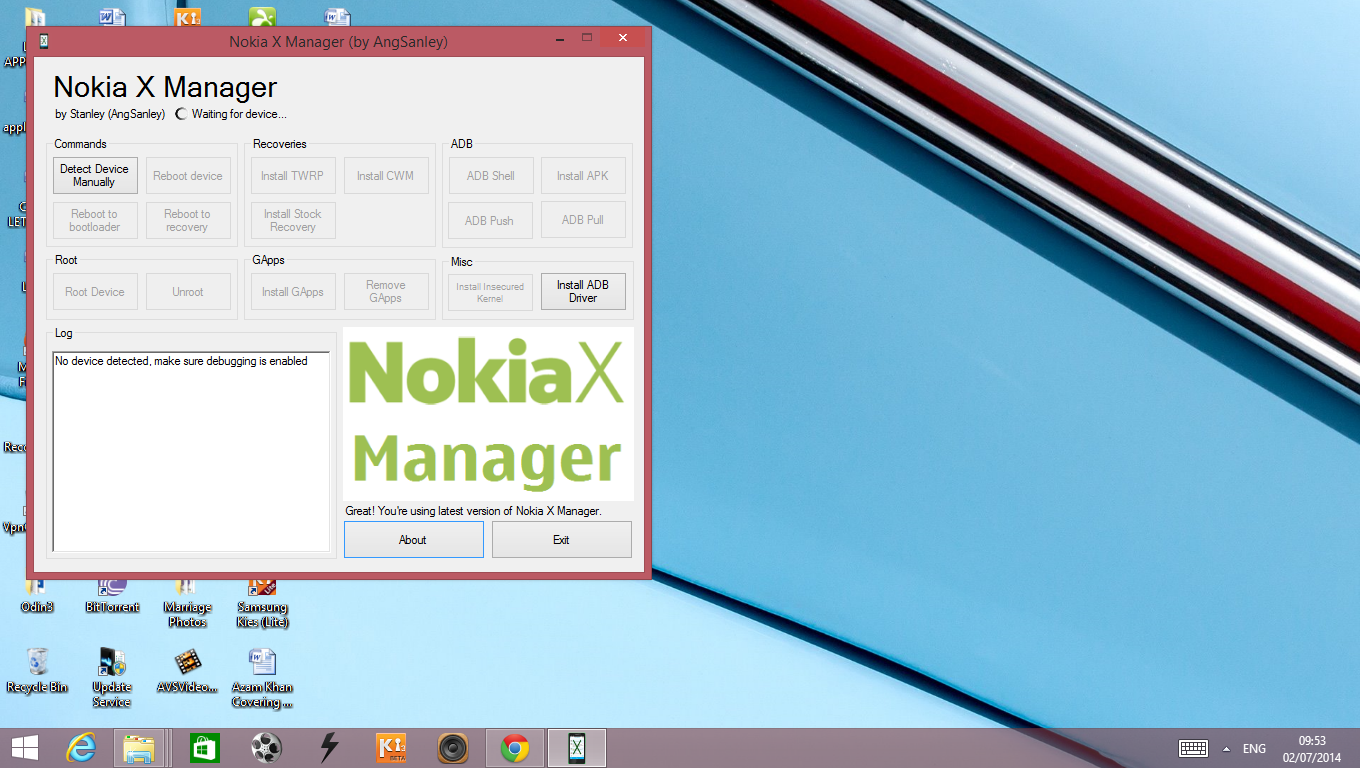Viewport: 1360px width, 768px height.
Task: Open Kies 3 Beta from the taskbar
Action: [390, 747]
